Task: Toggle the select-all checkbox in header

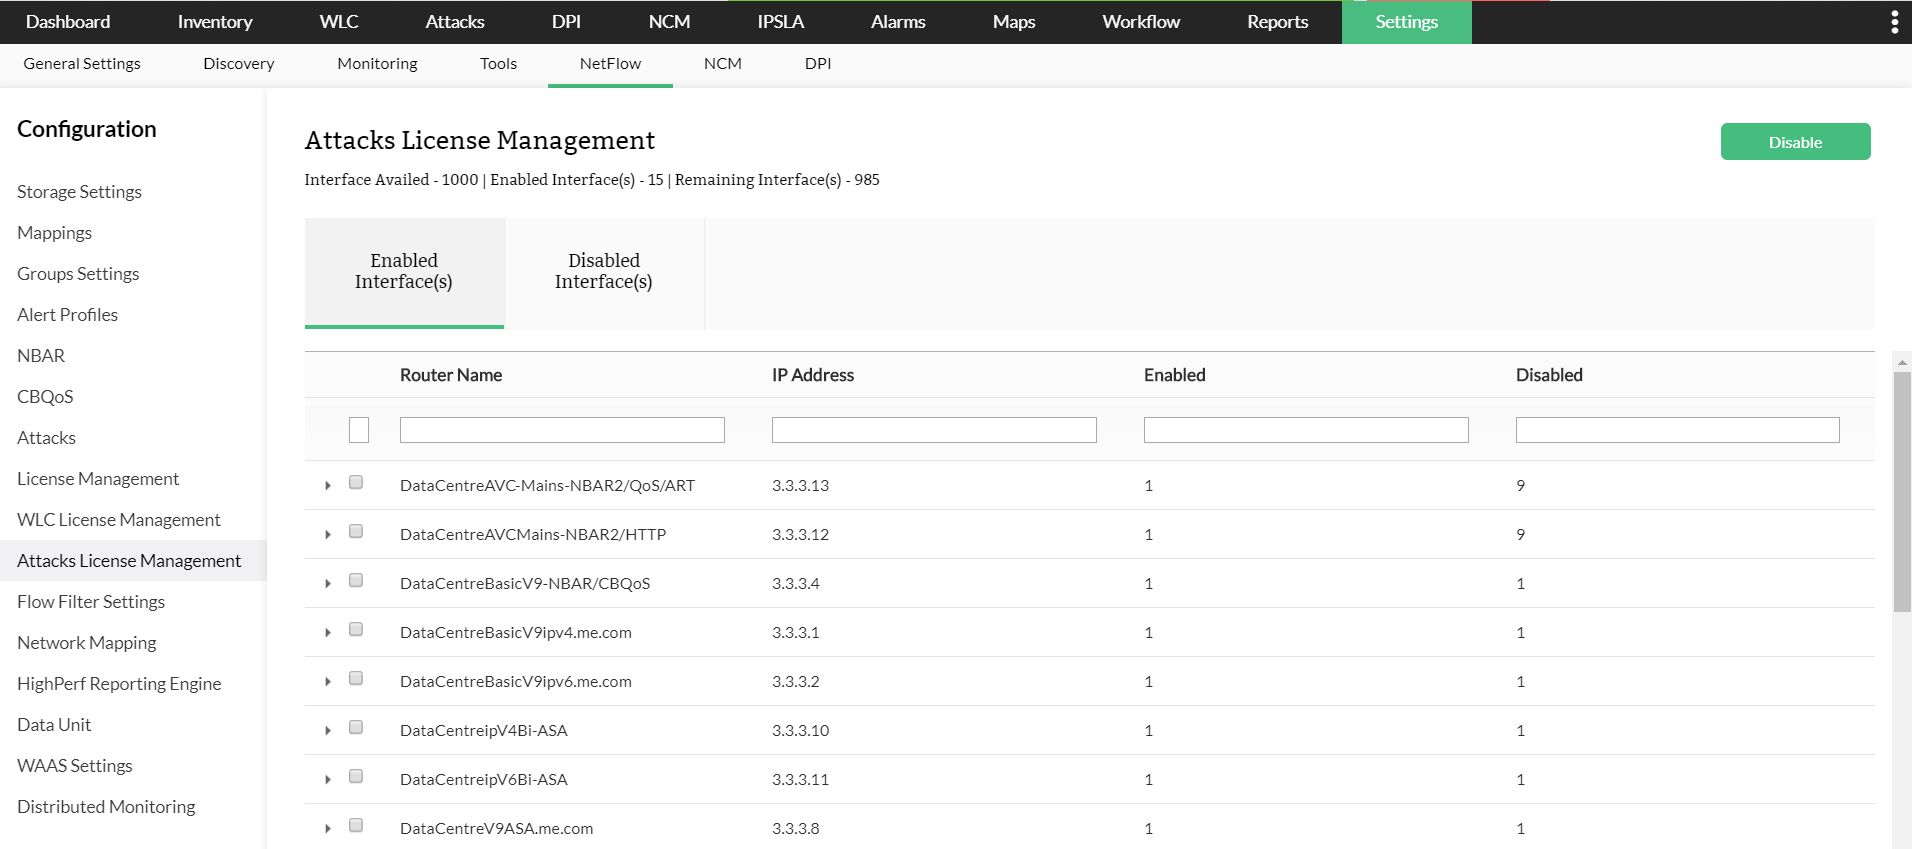Action: point(359,430)
